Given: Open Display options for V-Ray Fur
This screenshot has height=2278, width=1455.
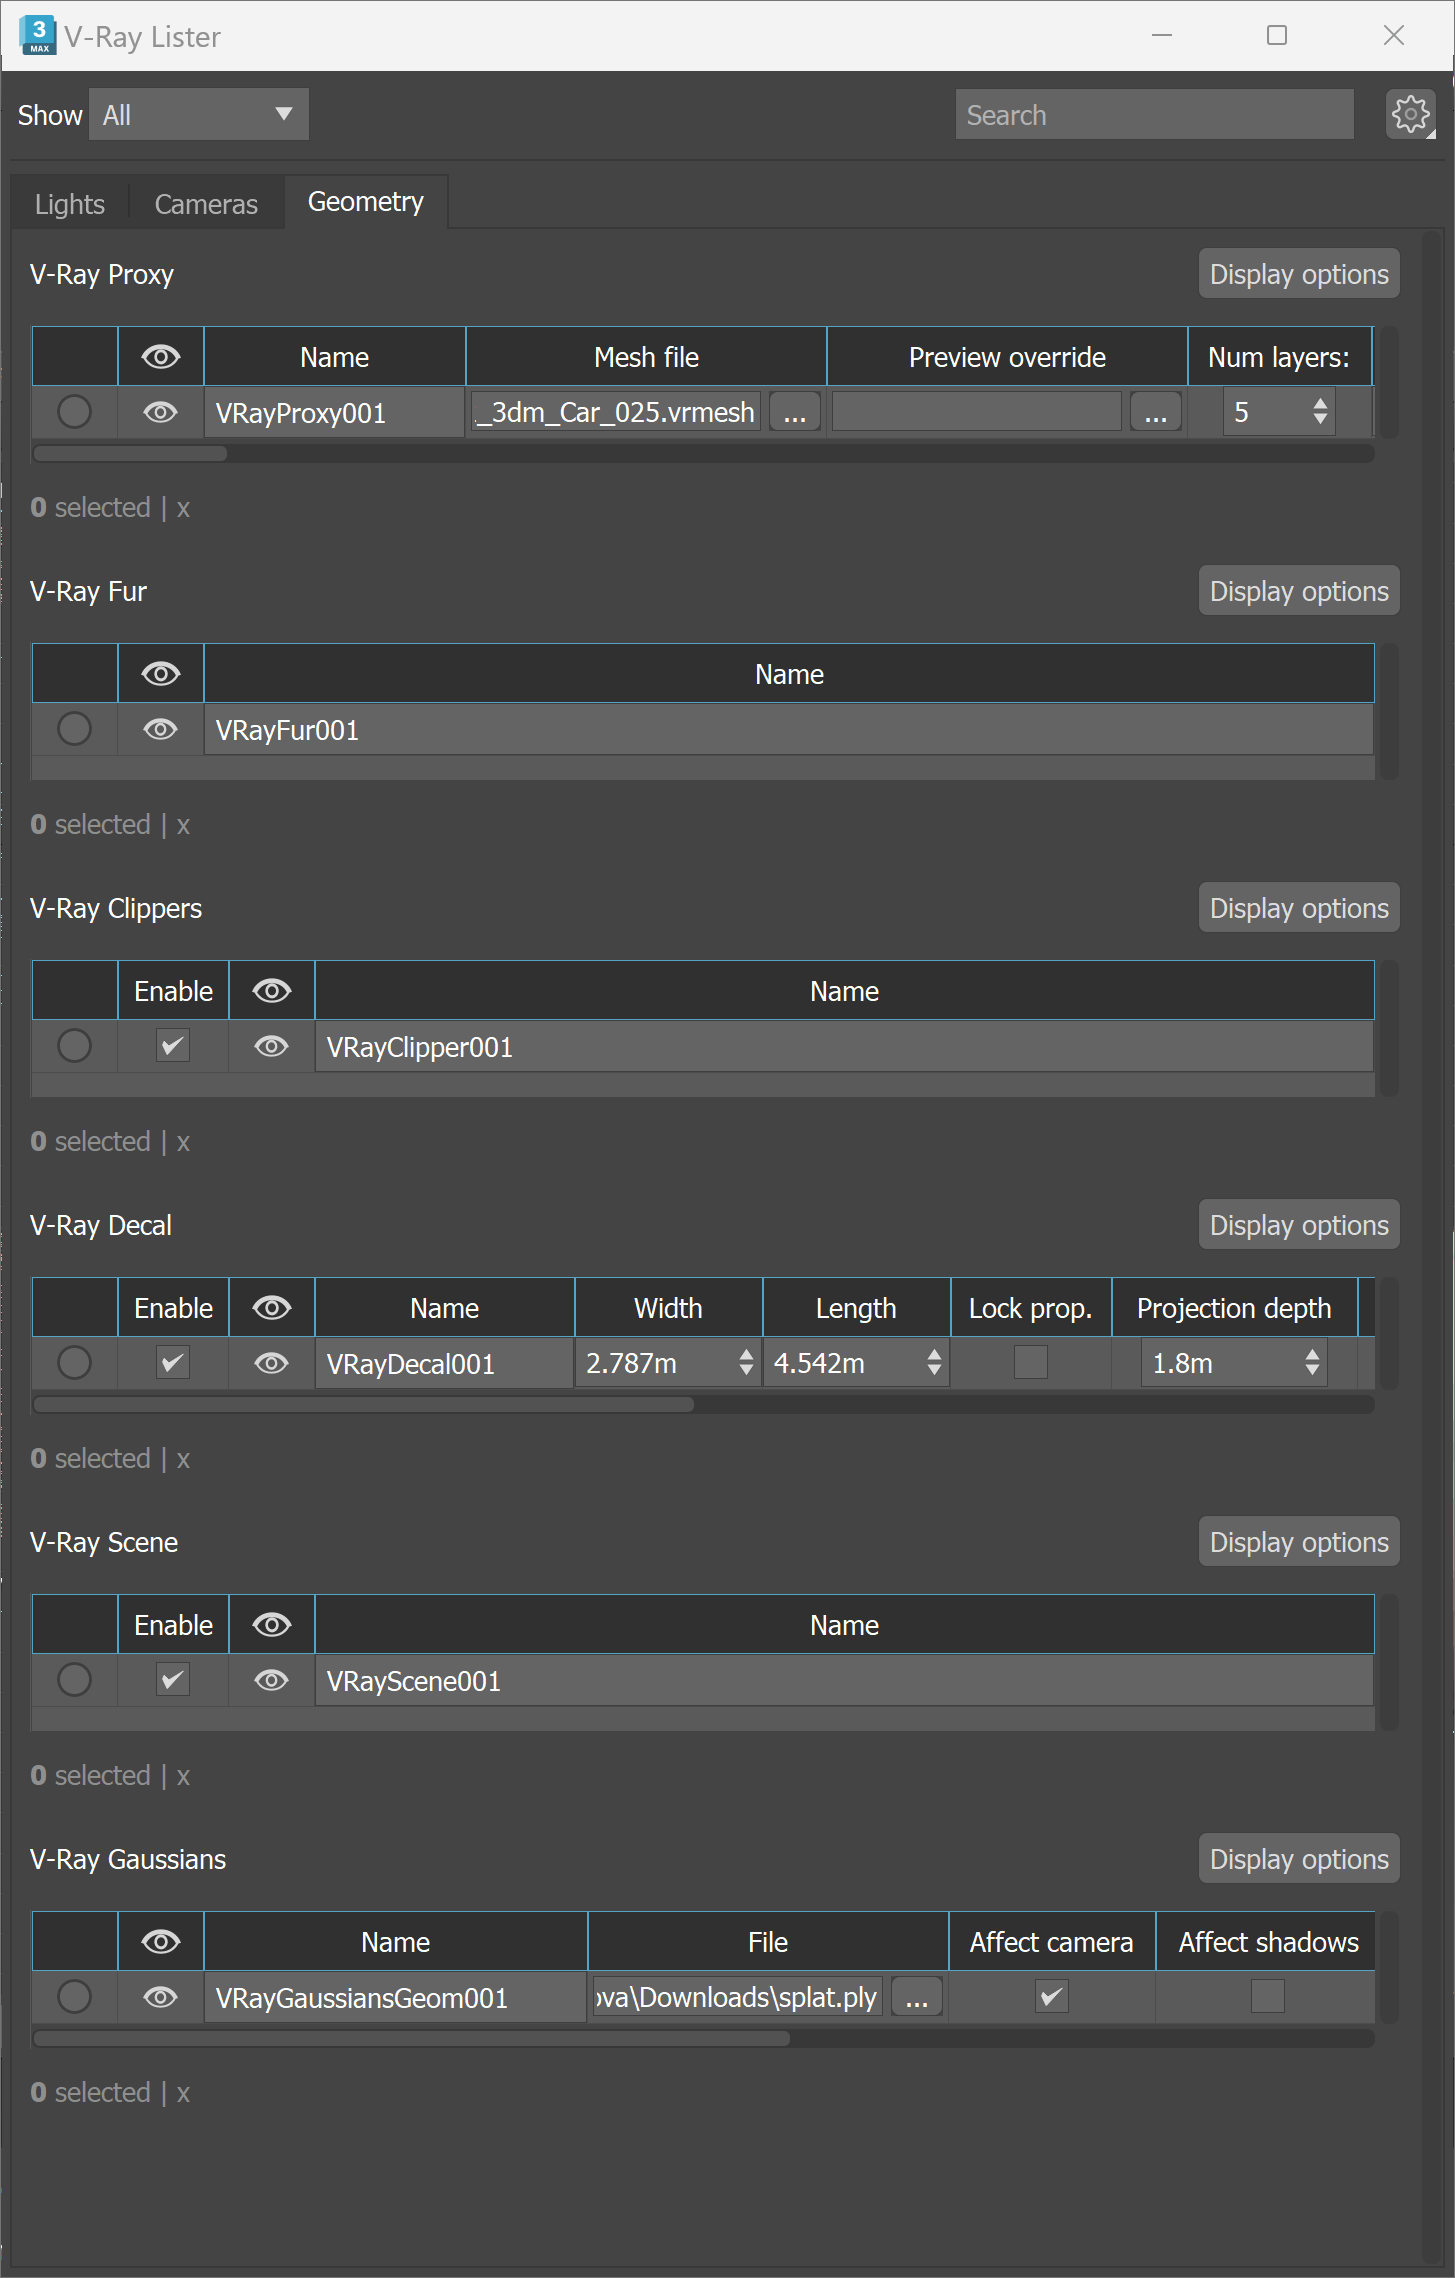Looking at the screenshot, I should [x=1299, y=591].
